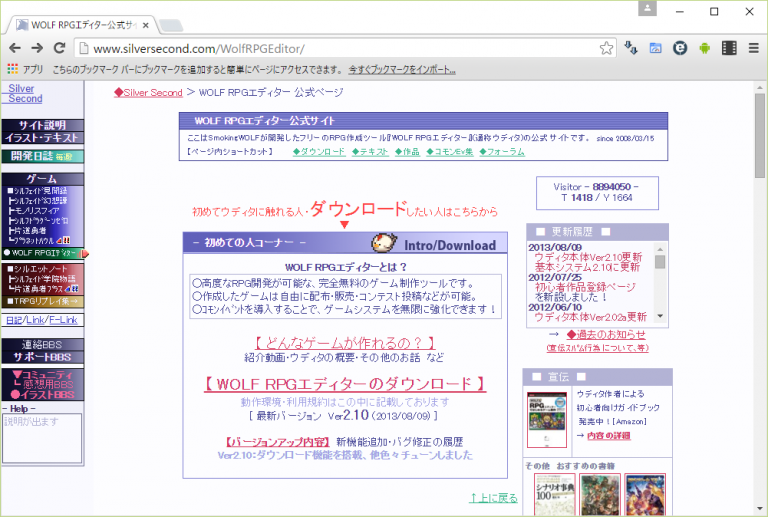768x517 pixels.
Task: Jump to the ◆コモンEv集 shortcut
Action: click(450, 152)
